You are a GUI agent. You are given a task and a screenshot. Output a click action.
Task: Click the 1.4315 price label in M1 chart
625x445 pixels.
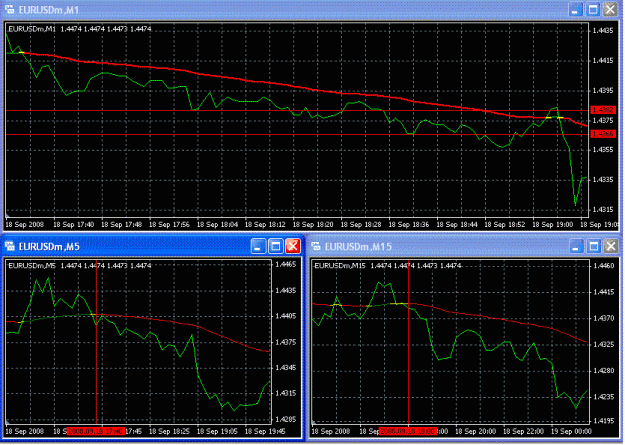tap(603, 209)
